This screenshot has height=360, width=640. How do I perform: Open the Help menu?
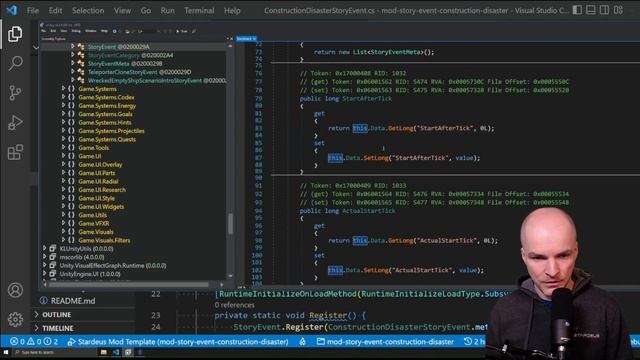tap(232, 11)
